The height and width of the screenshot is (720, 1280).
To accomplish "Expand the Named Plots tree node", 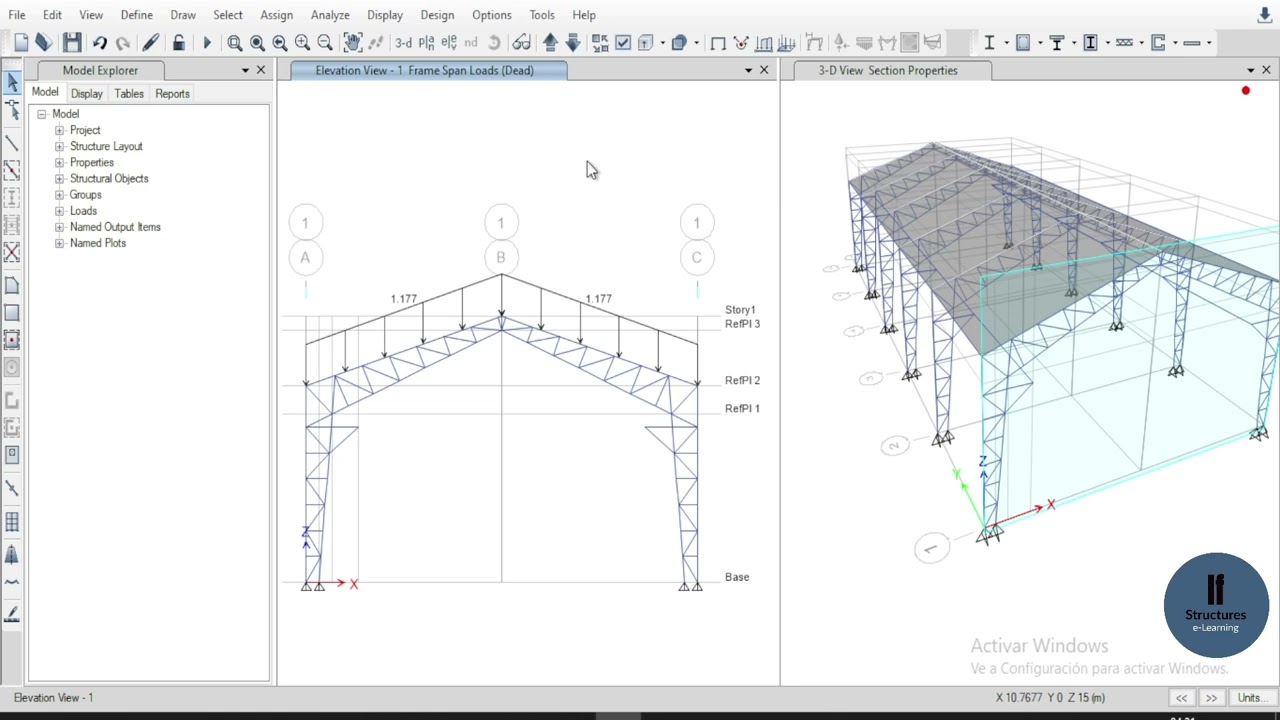I will [x=59, y=243].
